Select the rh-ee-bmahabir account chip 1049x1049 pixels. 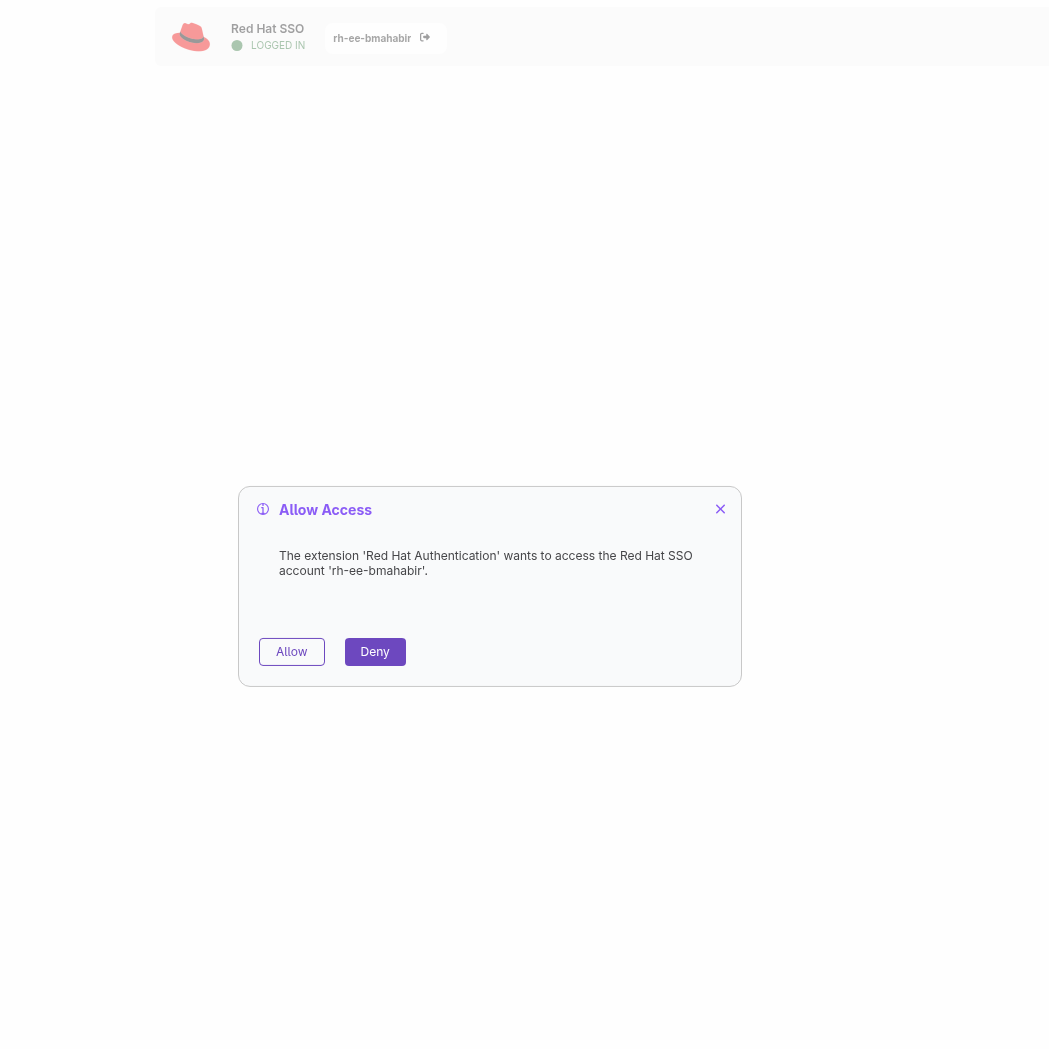point(385,38)
